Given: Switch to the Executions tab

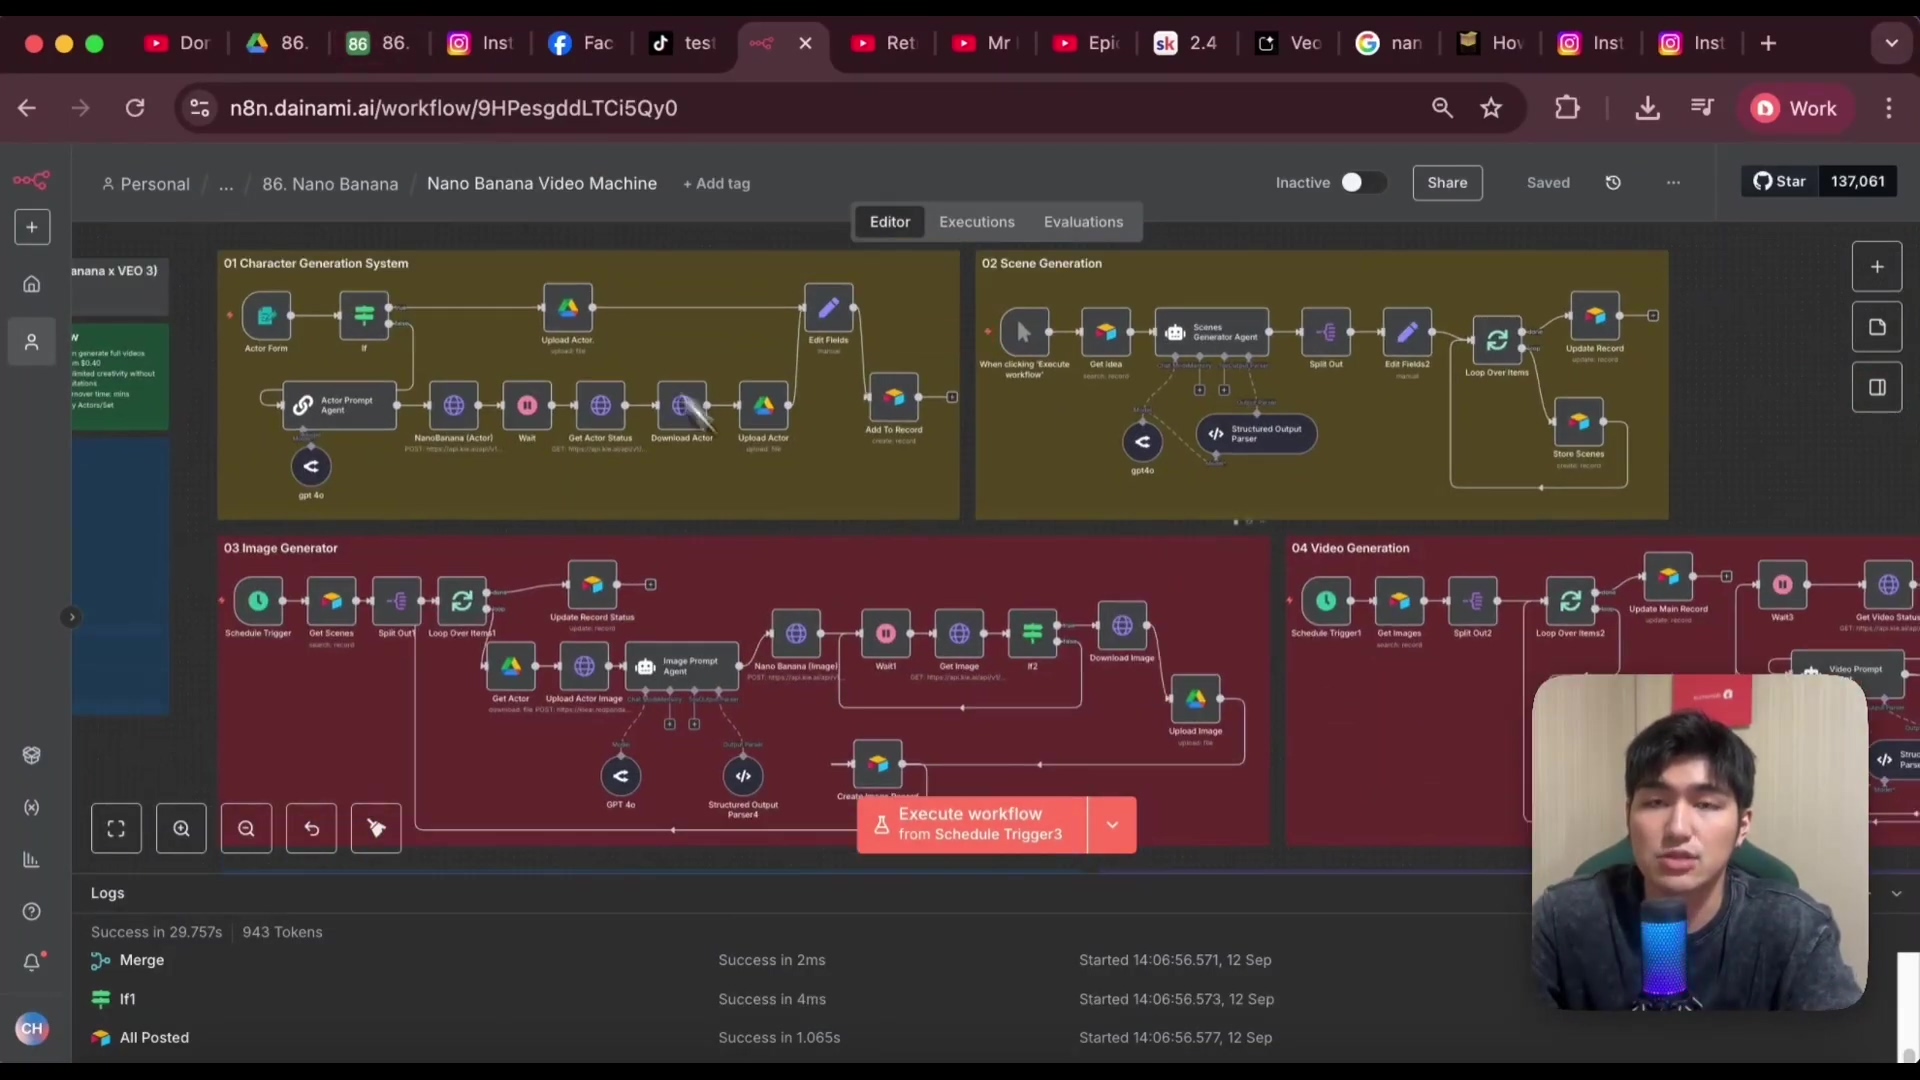Looking at the screenshot, I should 976,222.
